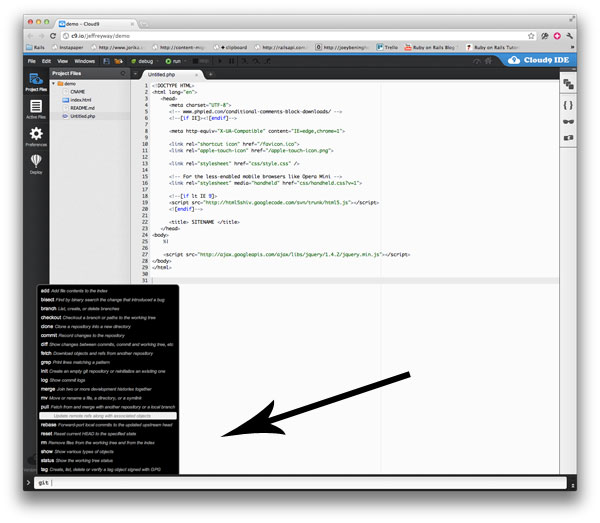Collapse the demo folder in tree
600x523 pixels.
(x=54, y=83)
